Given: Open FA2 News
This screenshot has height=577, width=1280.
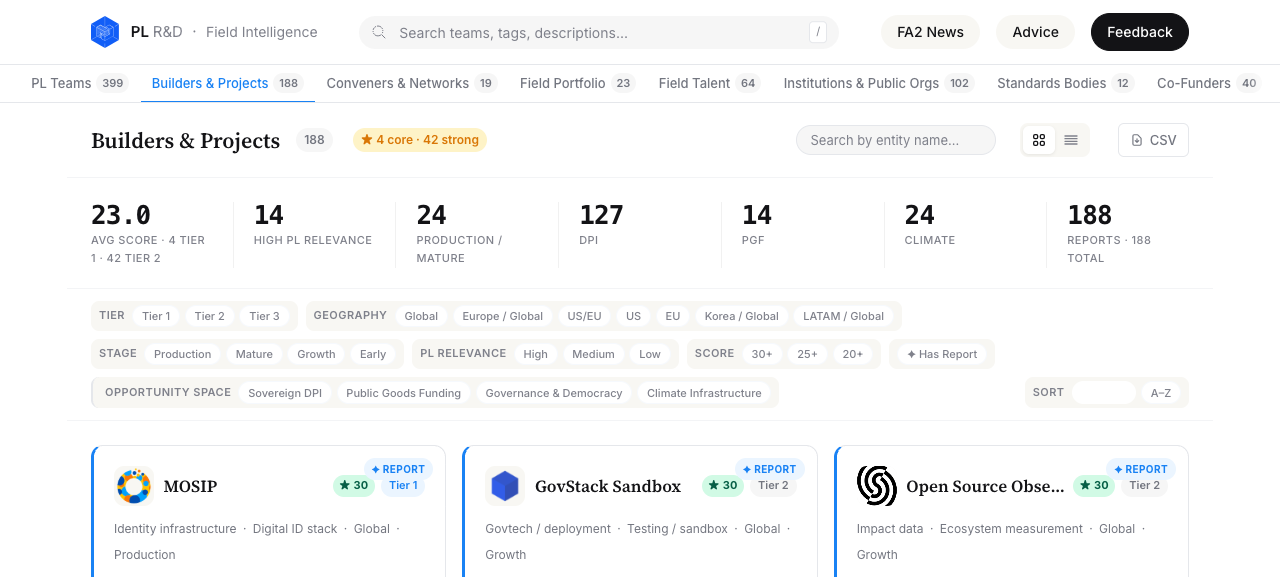Looking at the screenshot, I should (x=930, y=32).
